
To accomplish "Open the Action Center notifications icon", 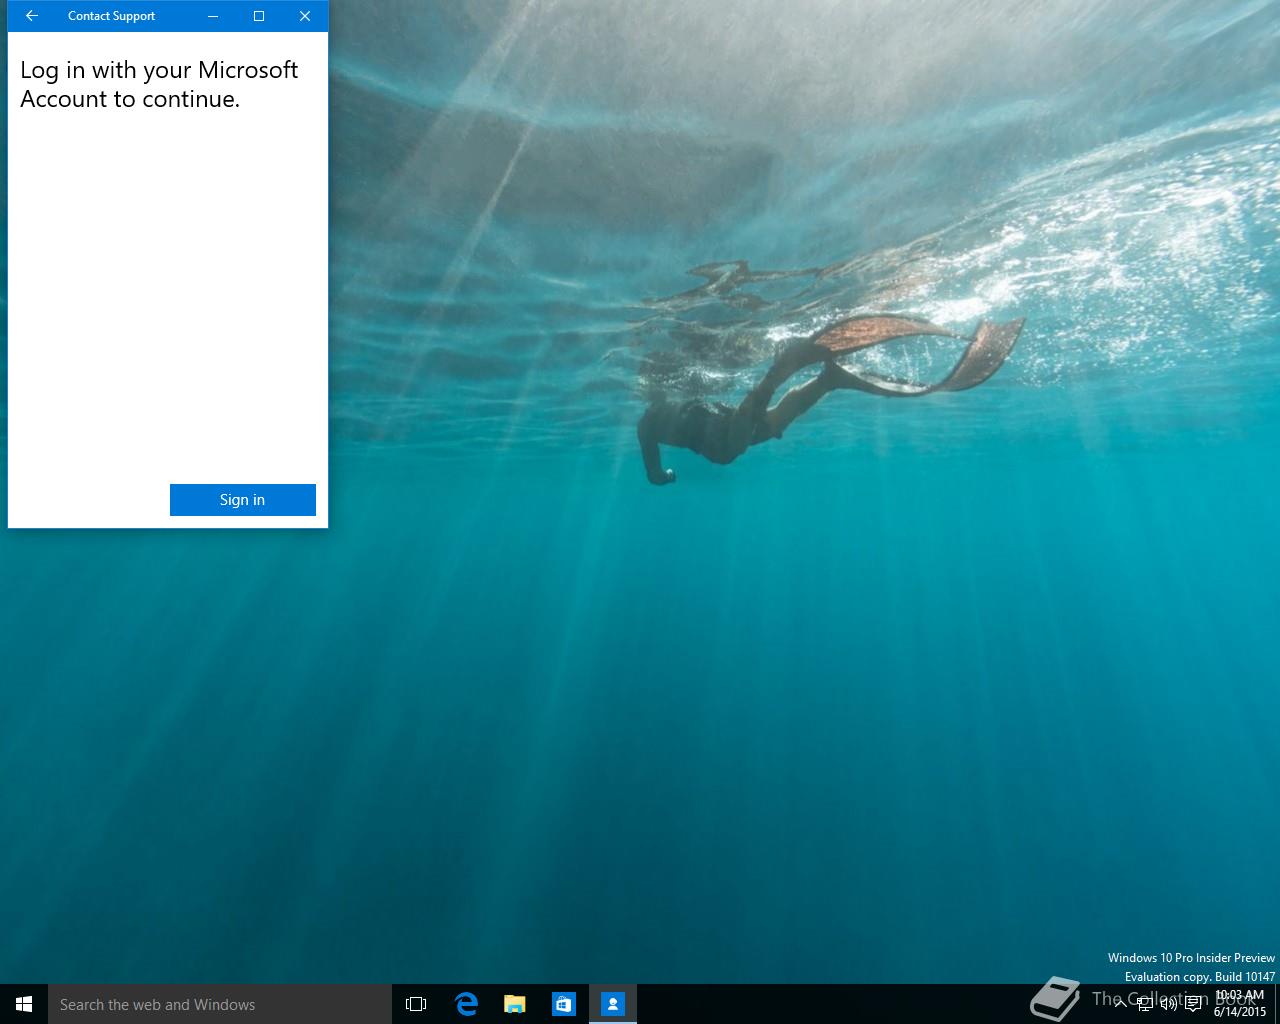I will pyautogui.click(x=1193, y=1004).
